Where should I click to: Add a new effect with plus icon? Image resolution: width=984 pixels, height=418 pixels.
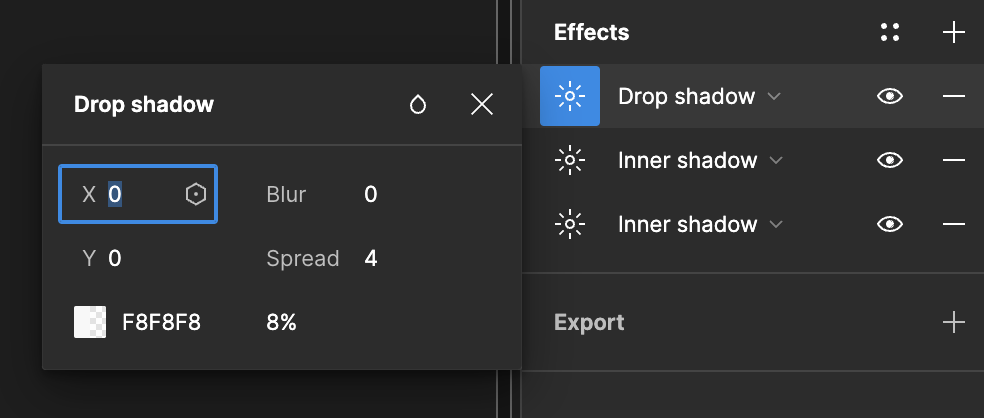954,33
